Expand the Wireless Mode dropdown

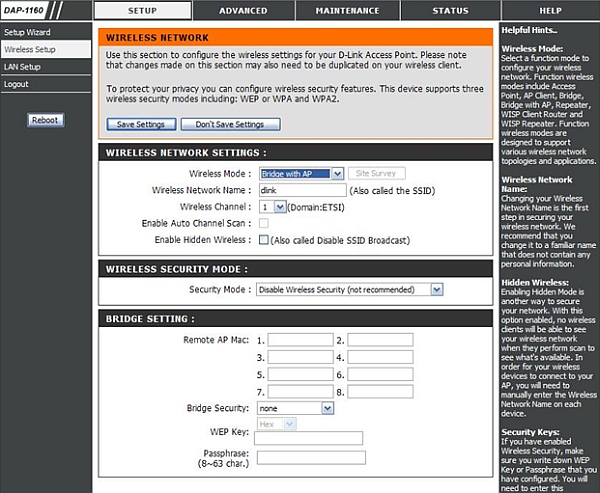301,173
